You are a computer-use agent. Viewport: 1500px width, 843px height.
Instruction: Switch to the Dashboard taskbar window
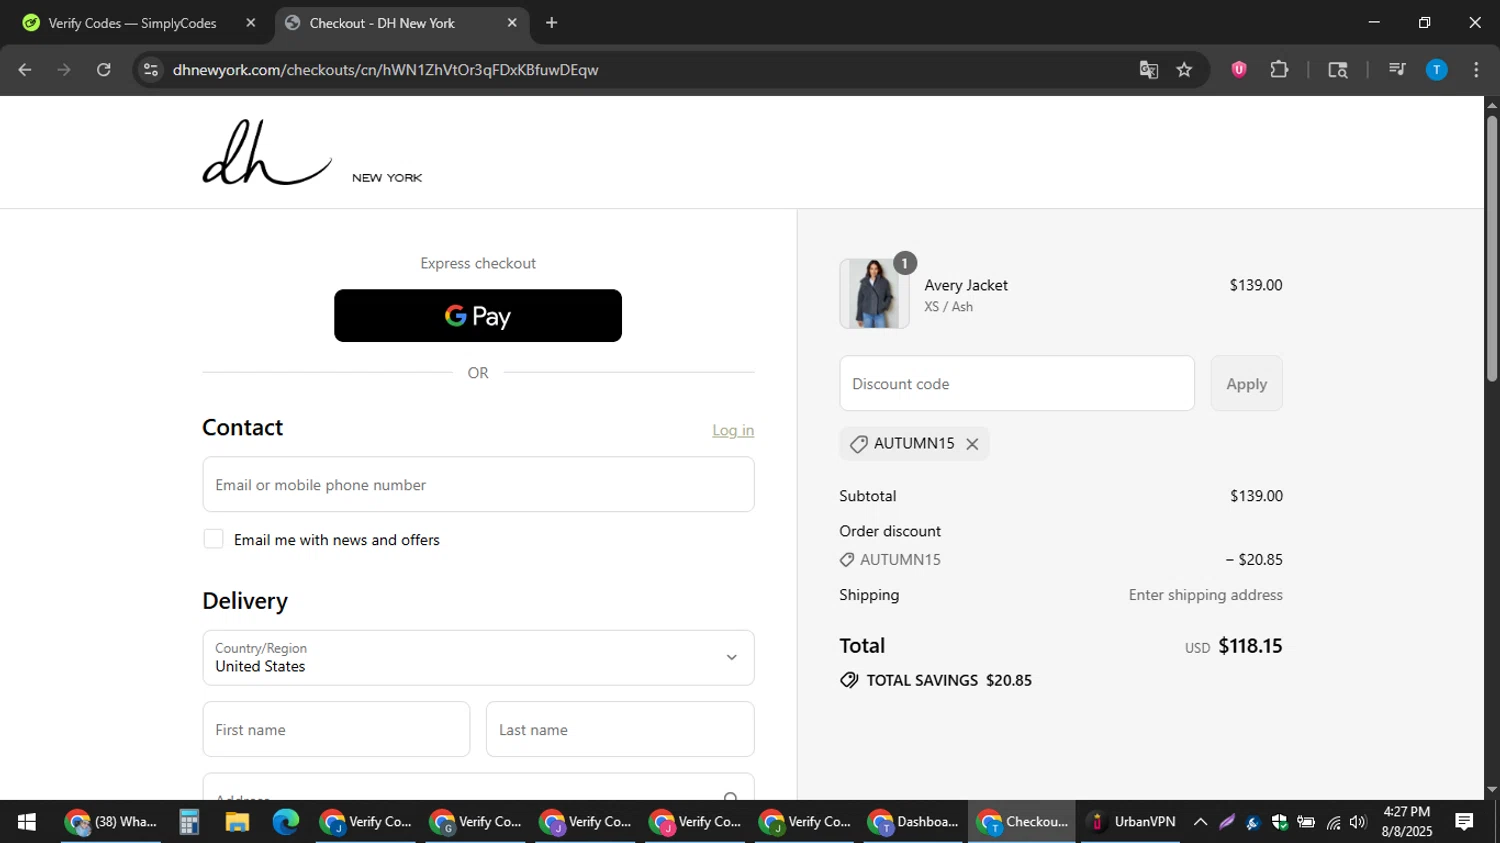(x=913, y=822)
